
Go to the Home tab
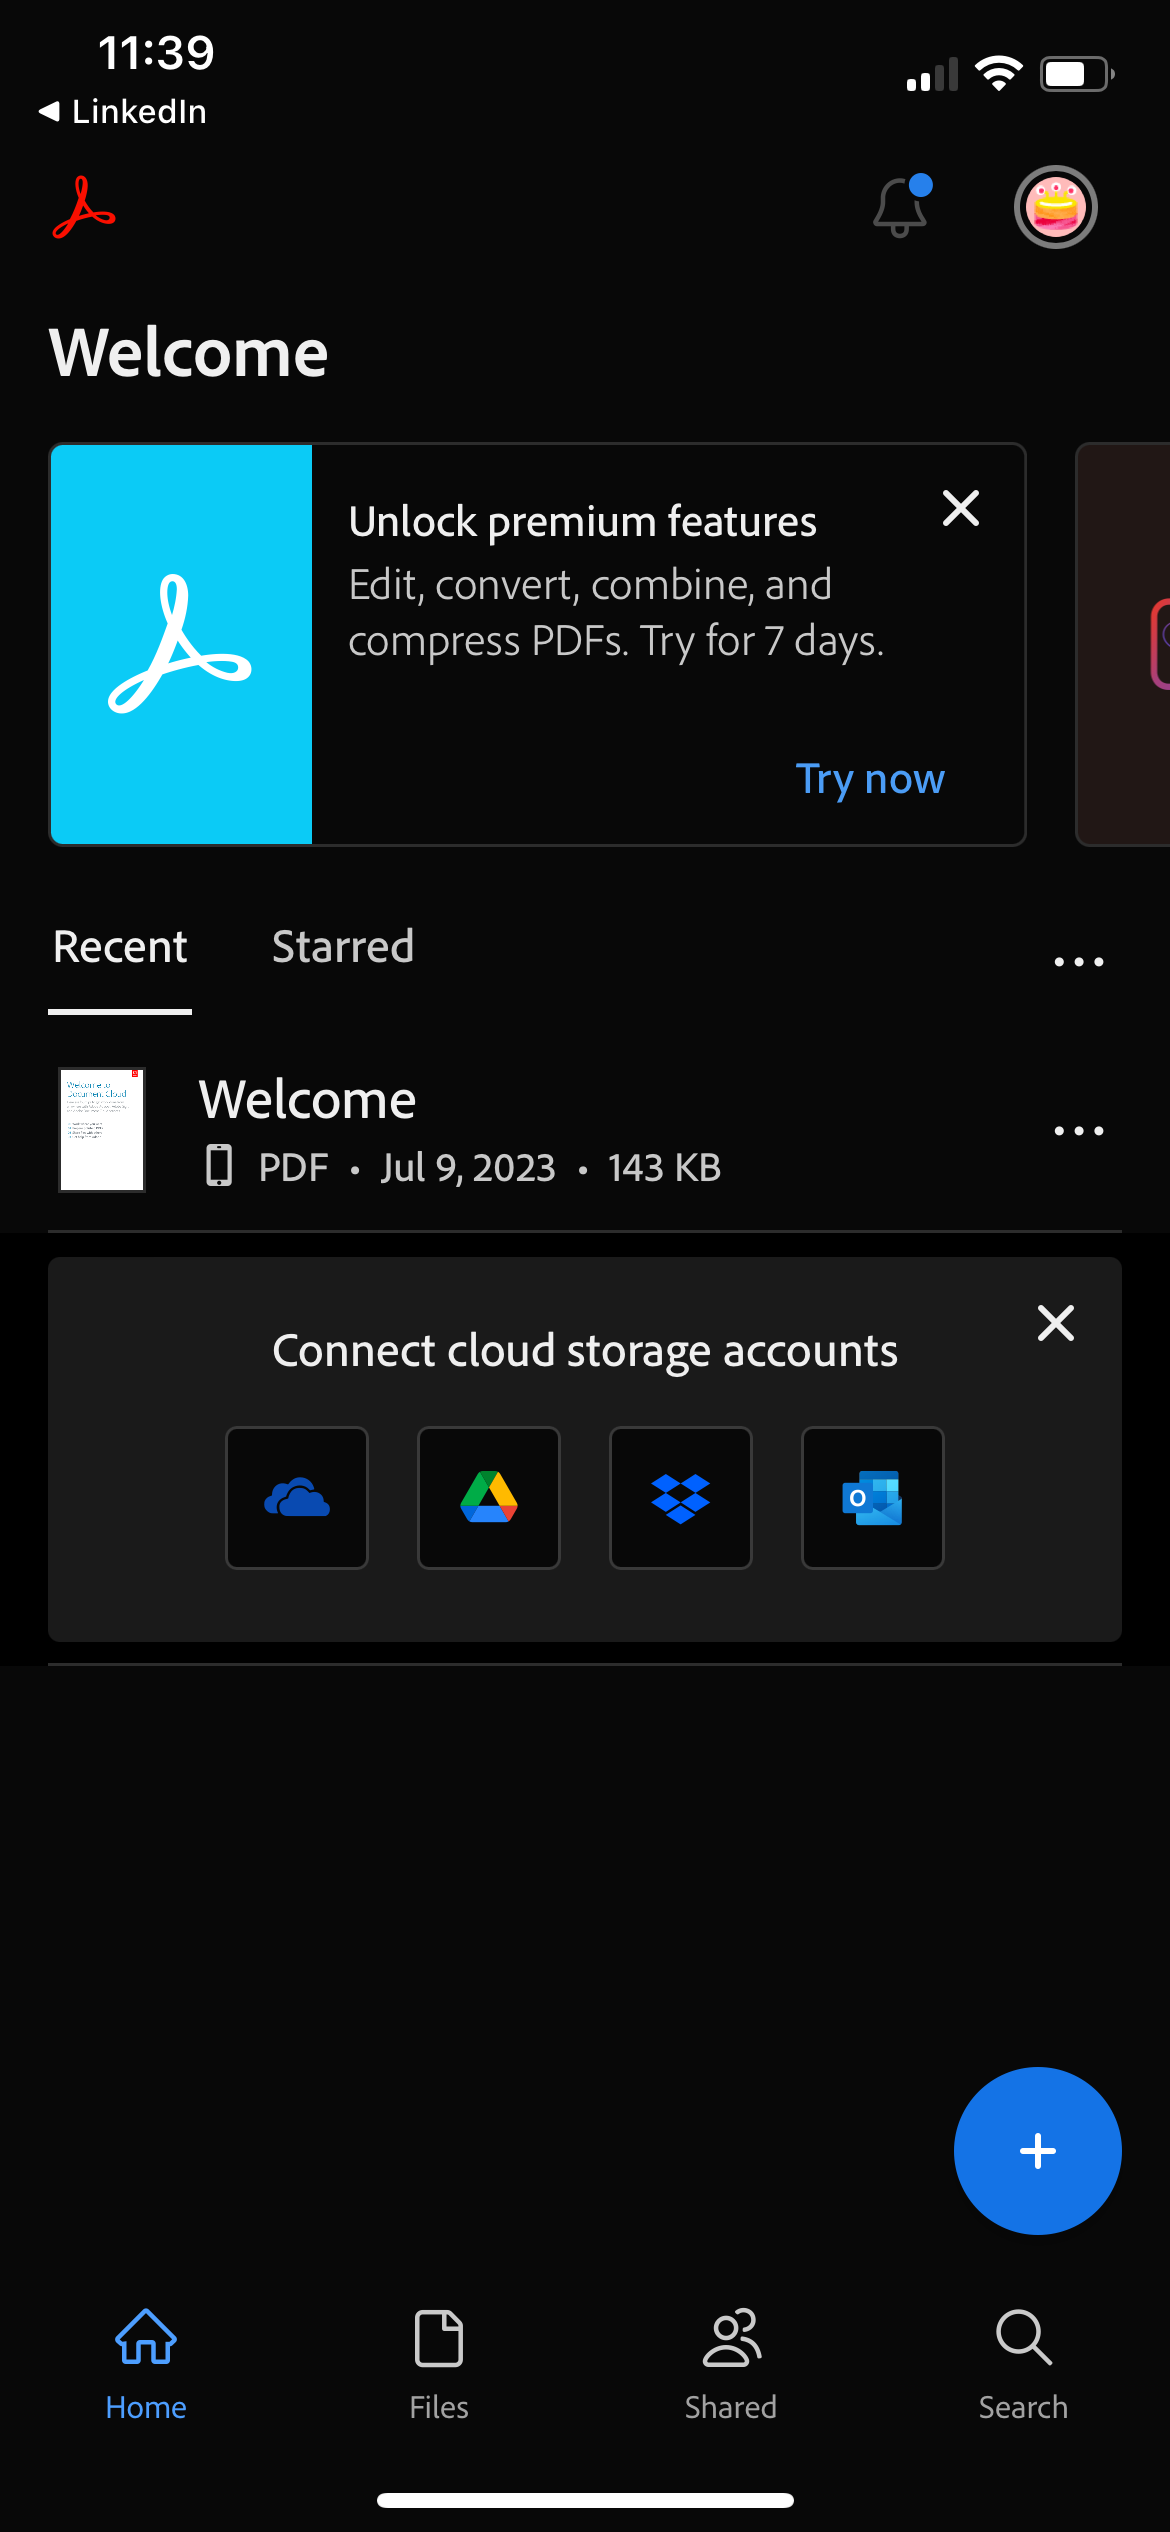click(146, 2365)
